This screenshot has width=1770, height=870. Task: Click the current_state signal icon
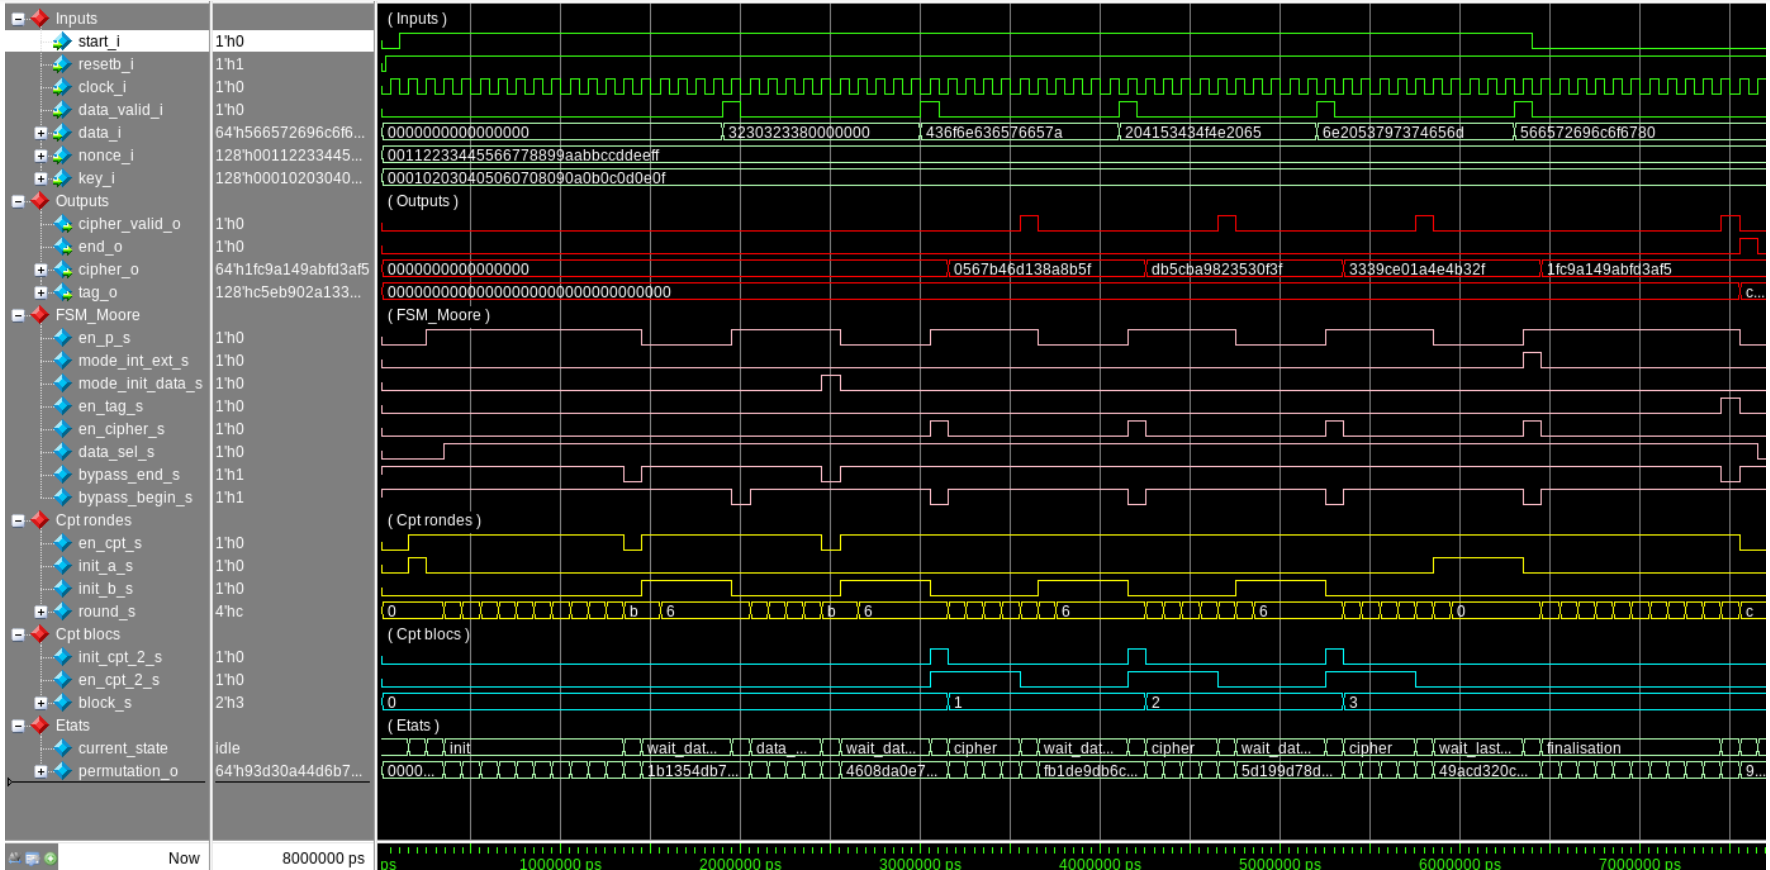pos(62,748)
